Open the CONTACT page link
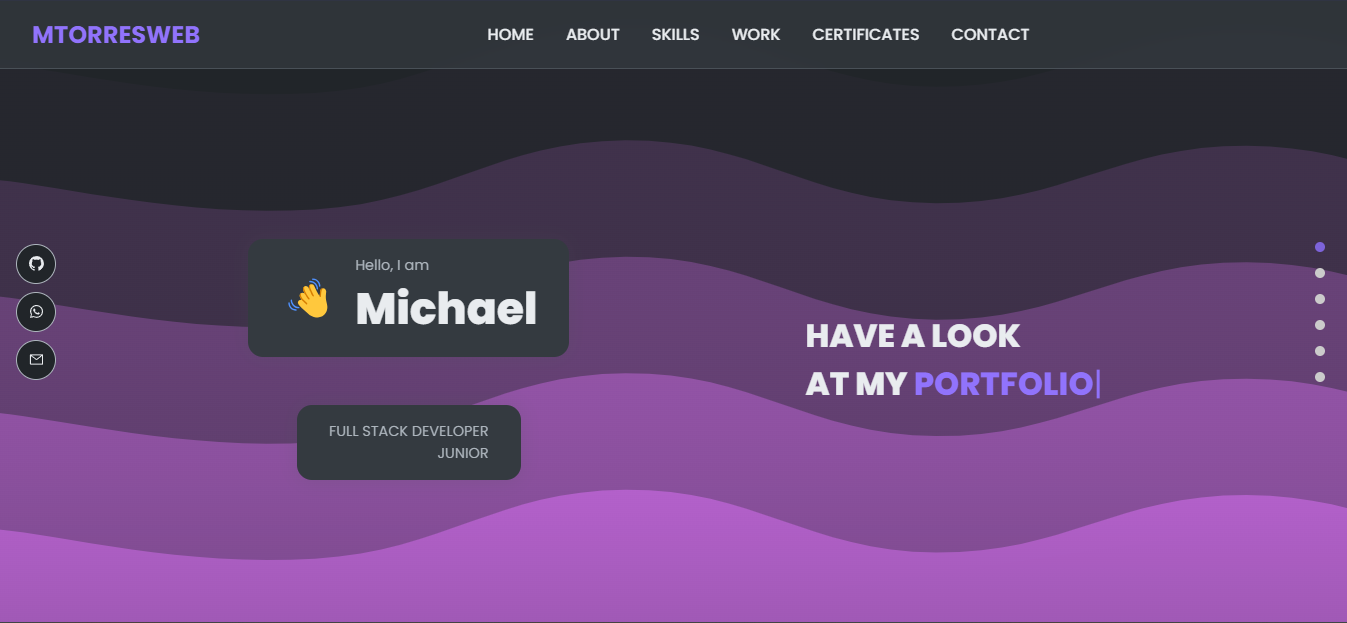This screenshot has width=1347, height=623. 990,33
